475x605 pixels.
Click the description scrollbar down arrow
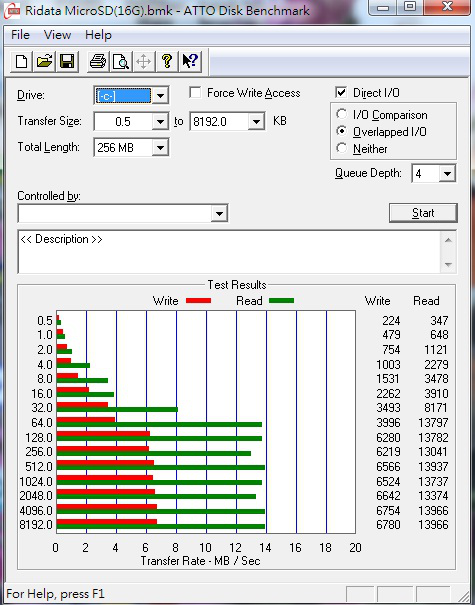[x=448, y=264]
